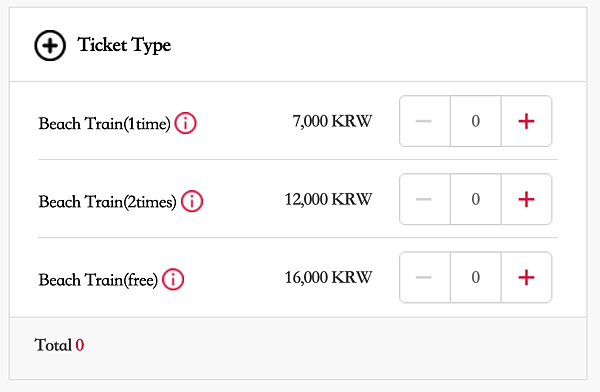The width and height of the screenshot is (600, 392).
Task: Open info icon for Beach Train(free)
Action: [173, 279]
